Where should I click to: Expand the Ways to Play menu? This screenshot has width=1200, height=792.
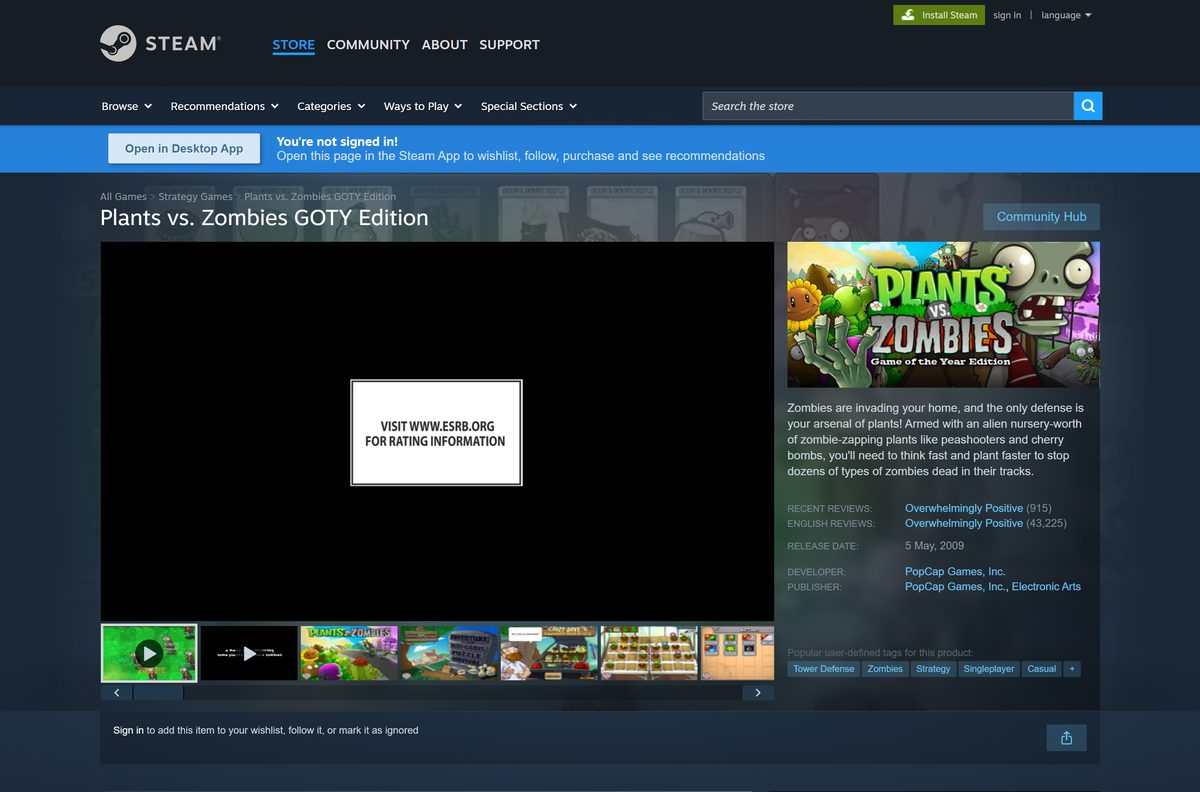point(423,106)
